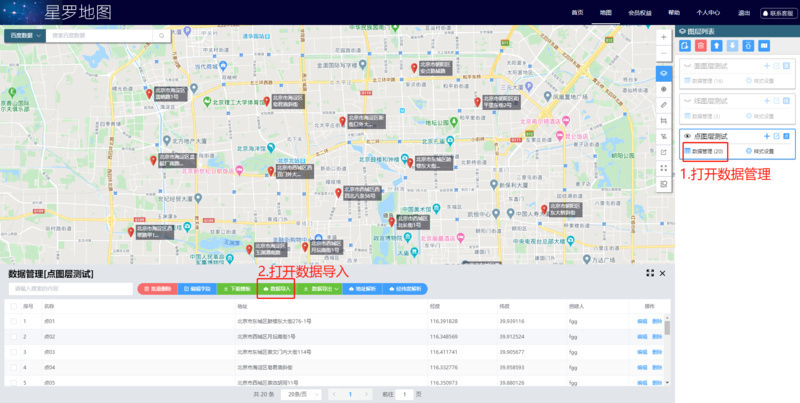
Task: Click 编辑 link in row 点01
Action: (x=642, y=321)
